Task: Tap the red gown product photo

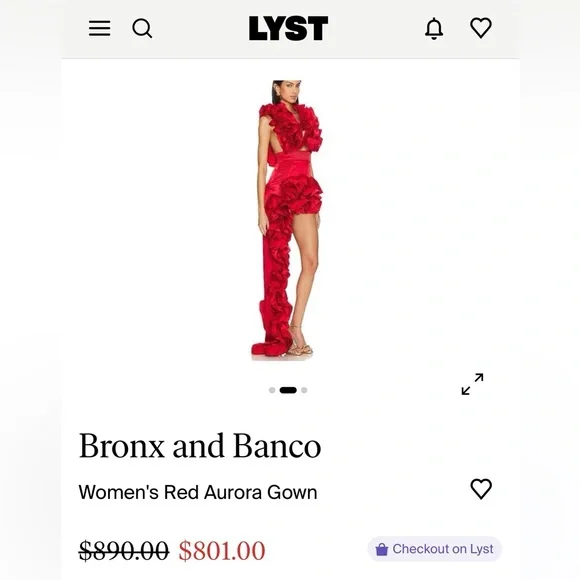Action: point(287,220)
